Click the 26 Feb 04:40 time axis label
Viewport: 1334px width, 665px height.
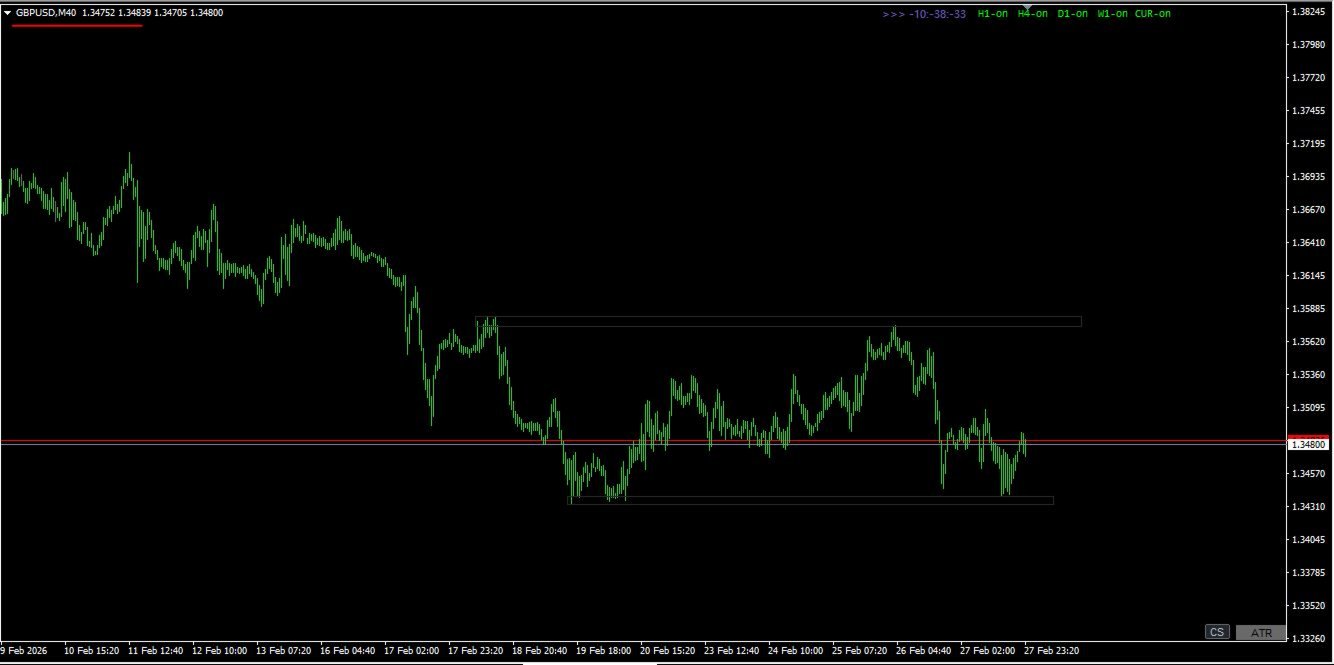pos(923,650)
